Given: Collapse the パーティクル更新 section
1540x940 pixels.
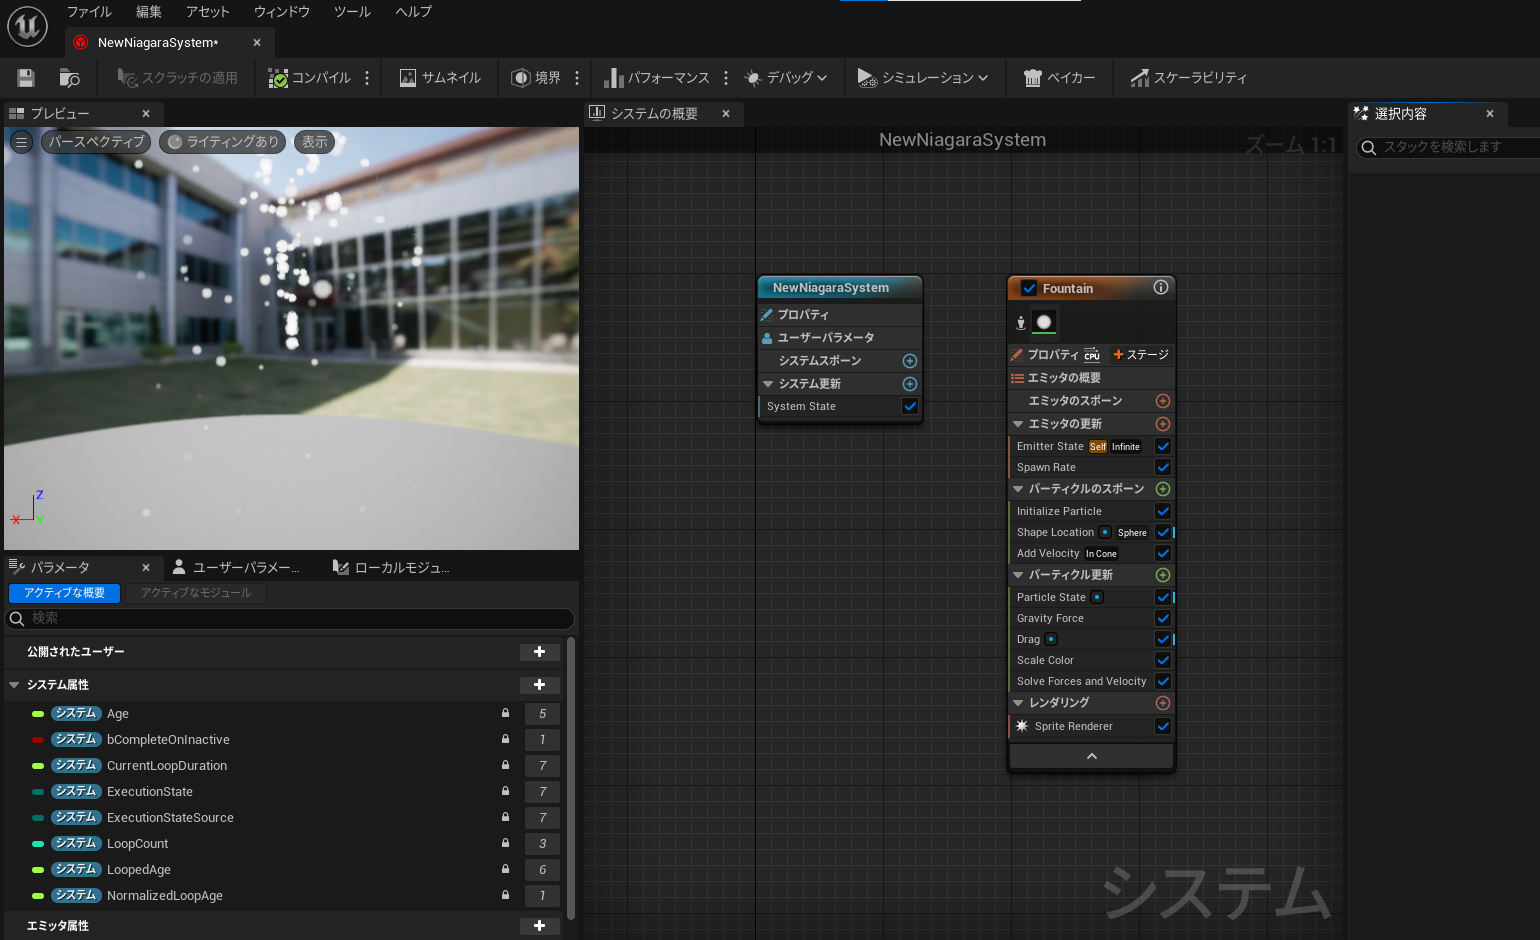Looking at the screenshot, I should (1017, 574).
